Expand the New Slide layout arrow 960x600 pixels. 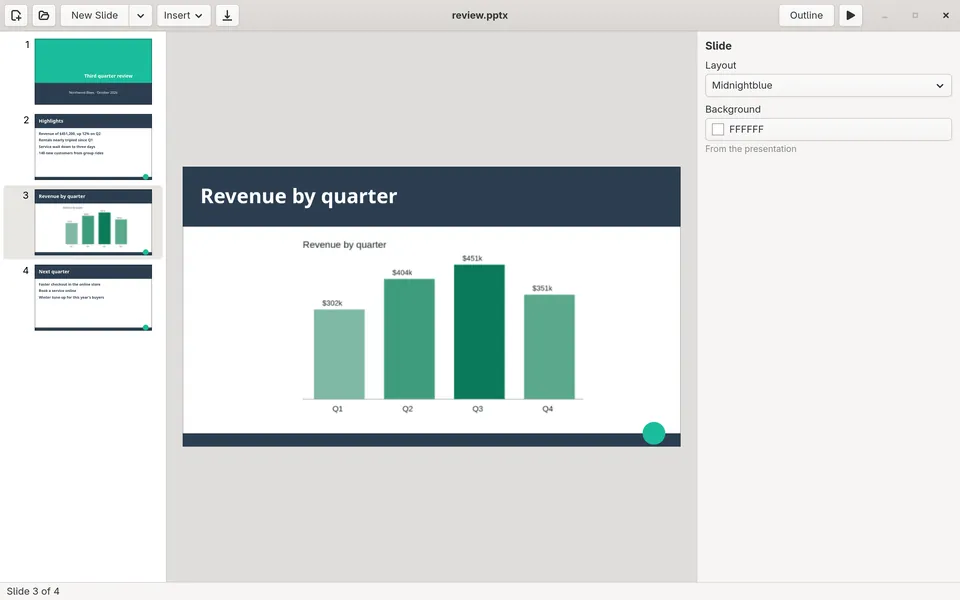pos(140,15)
